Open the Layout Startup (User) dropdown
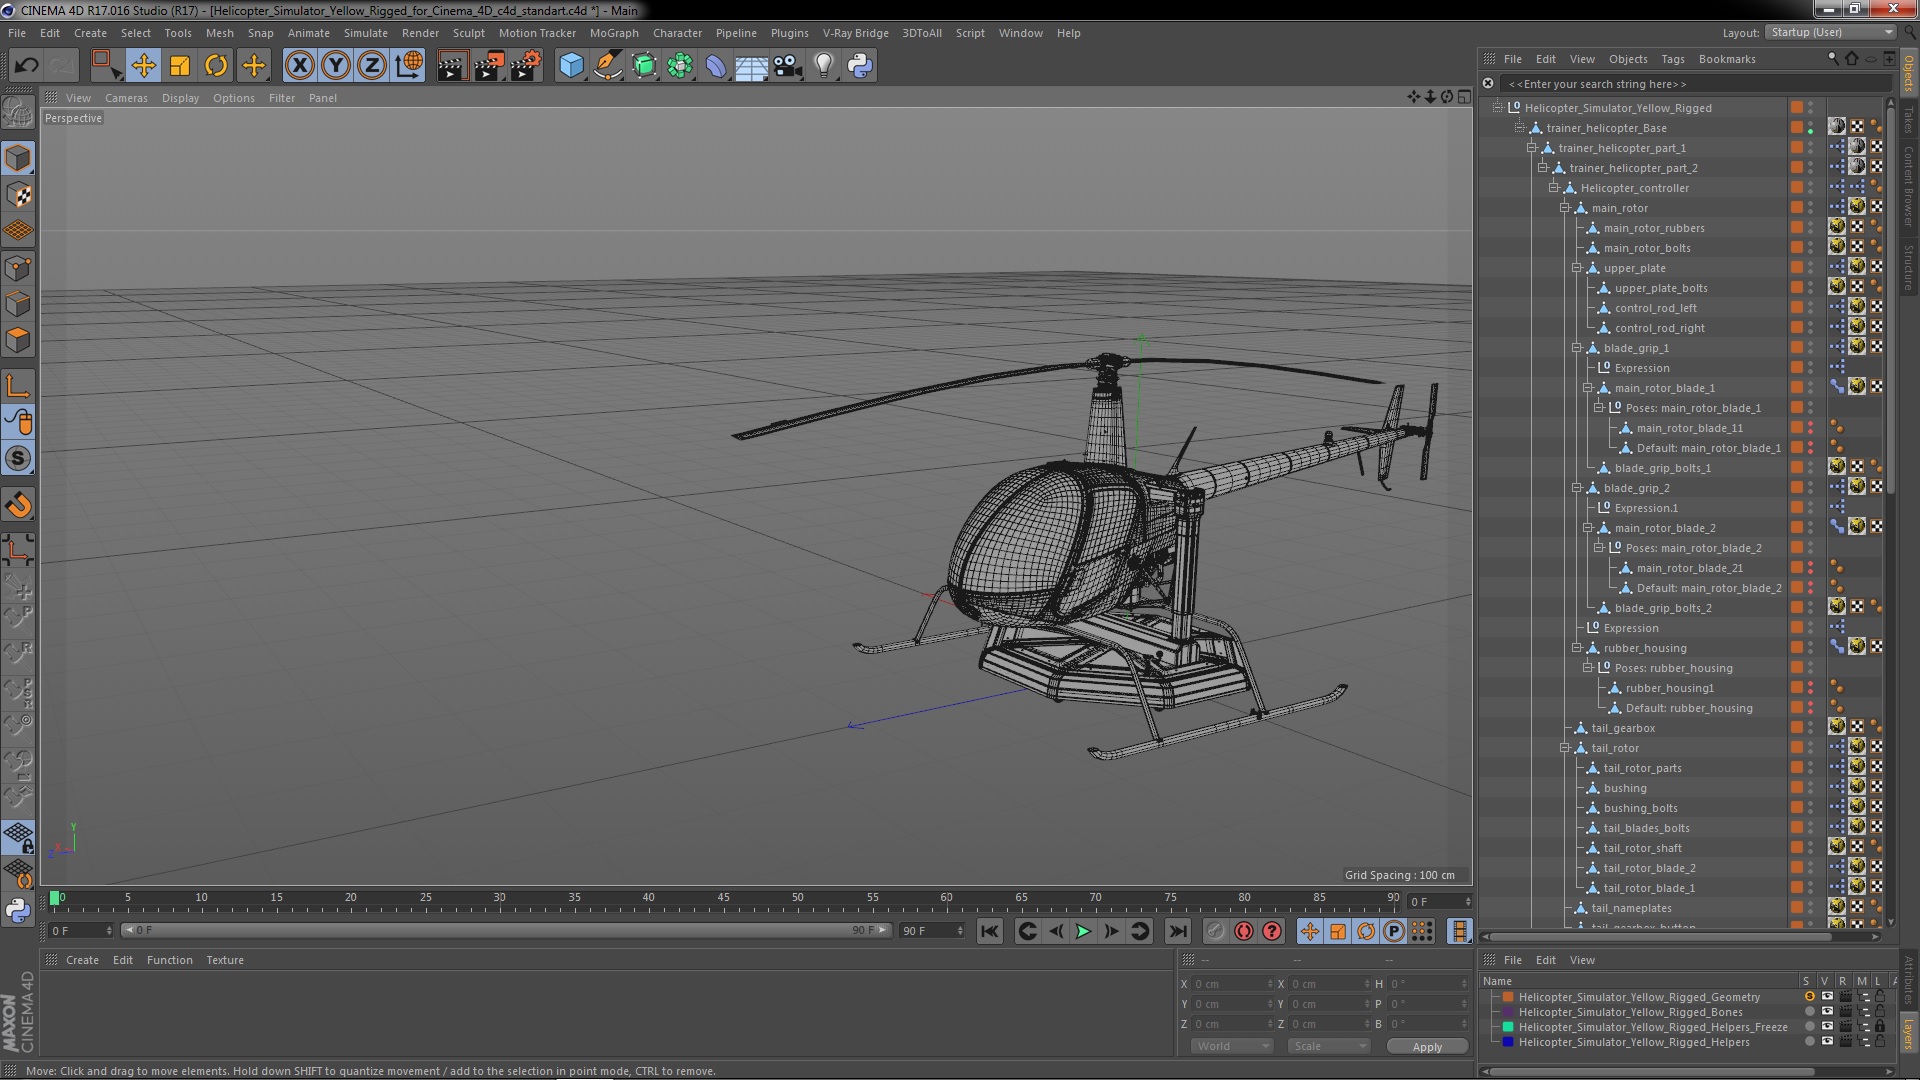The width and height of the screenshot is (1920, 1080). point(1829,32)
